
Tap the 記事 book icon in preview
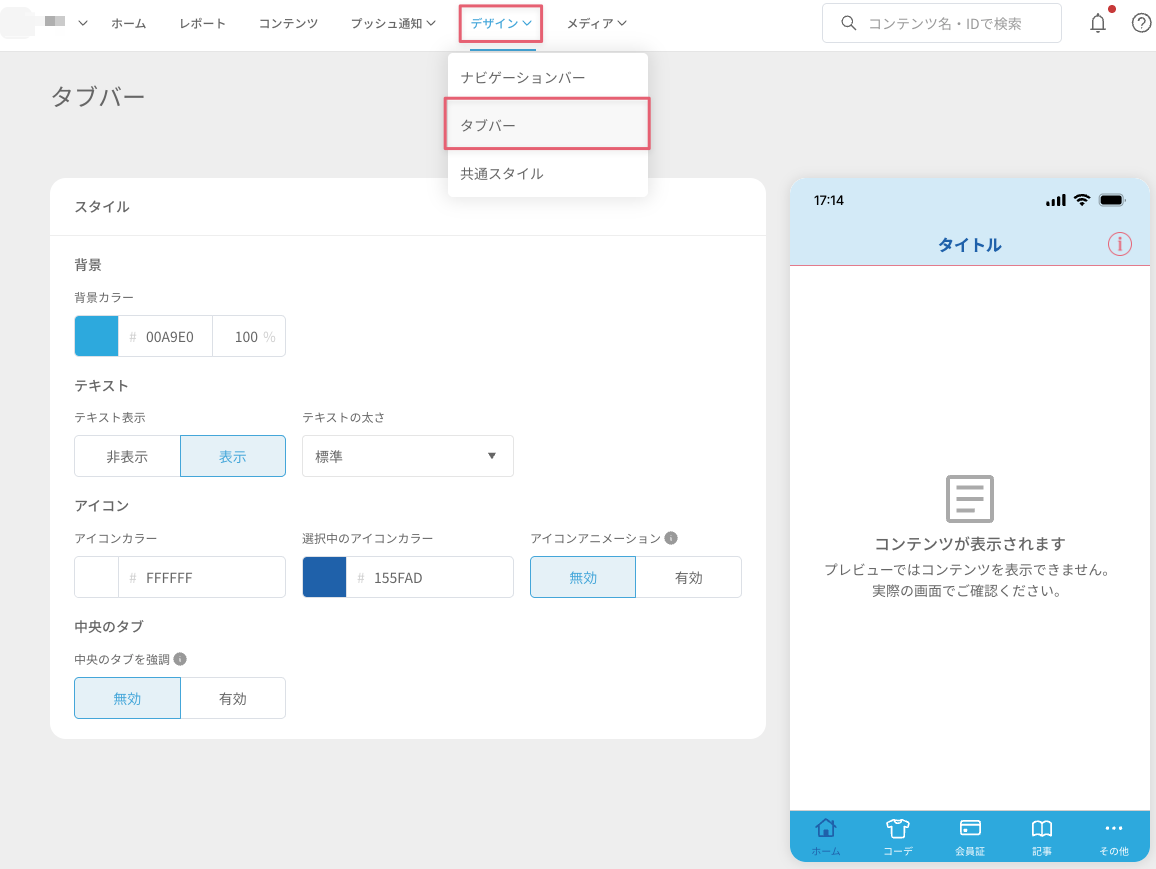[x=1042, y=828]
